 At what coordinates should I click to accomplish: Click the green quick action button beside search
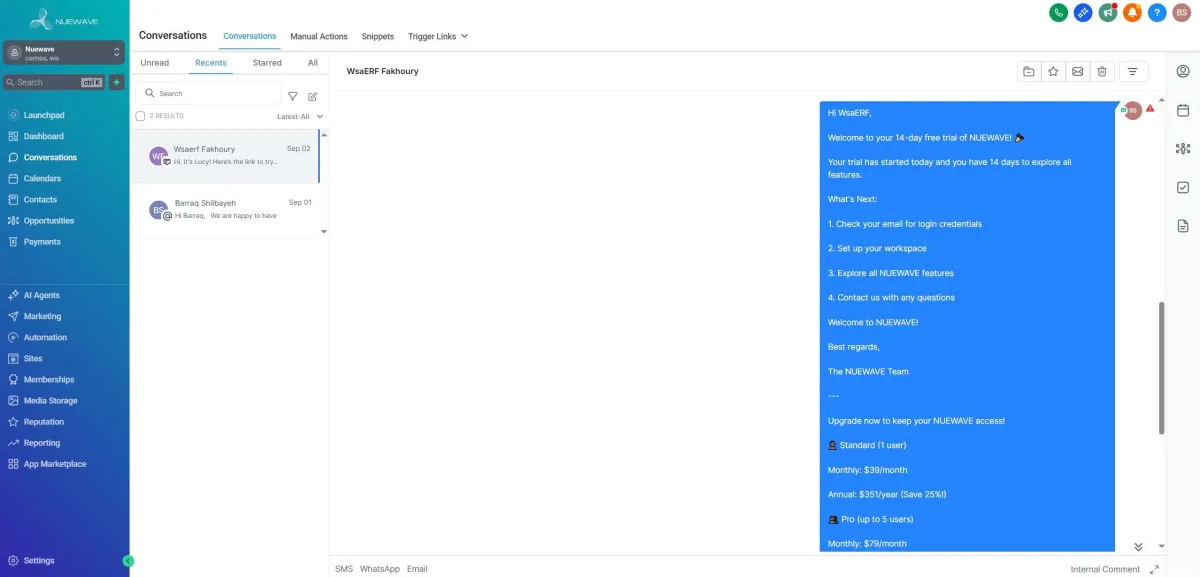click(x=117, y=82)
